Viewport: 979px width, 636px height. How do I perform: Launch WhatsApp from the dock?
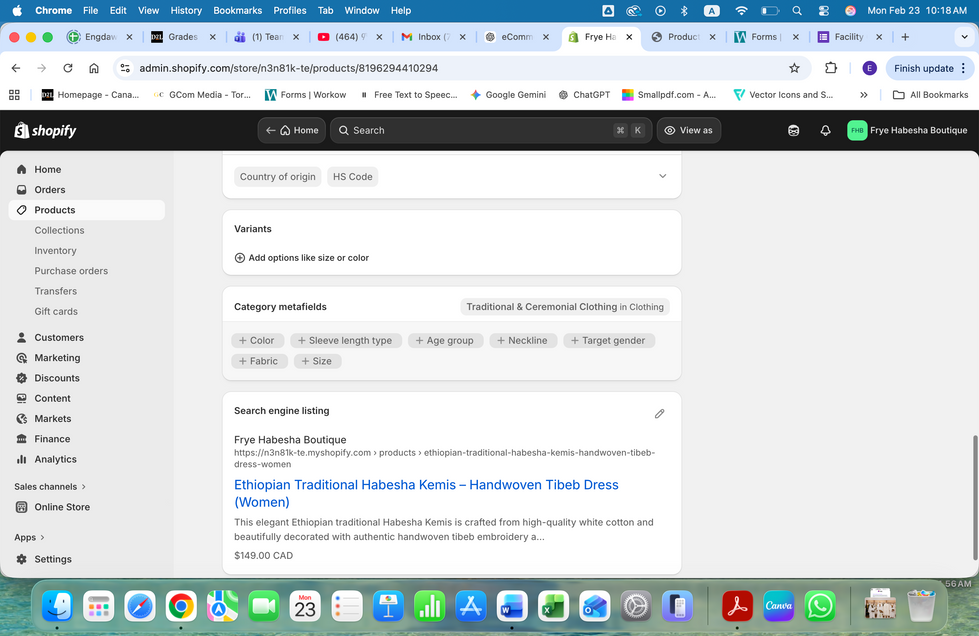(x=820, y=606)
